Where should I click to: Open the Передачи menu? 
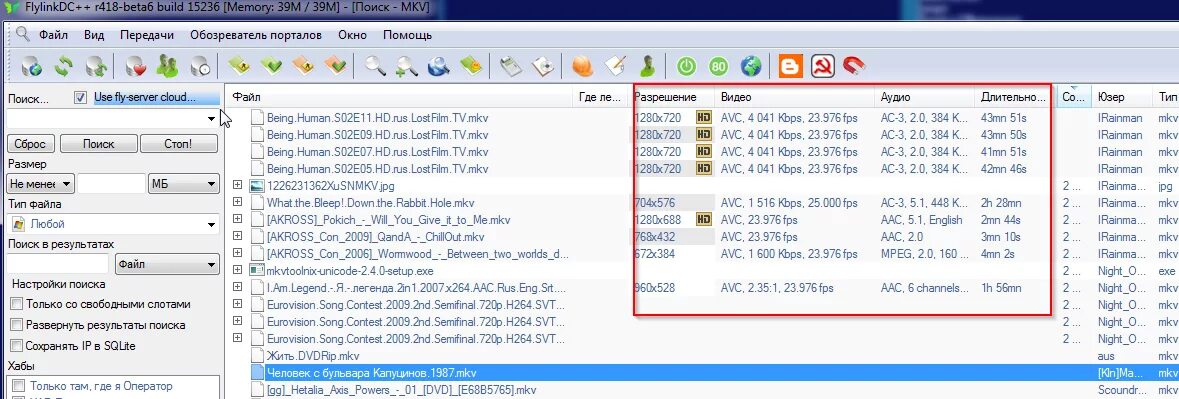coord(147,35)
